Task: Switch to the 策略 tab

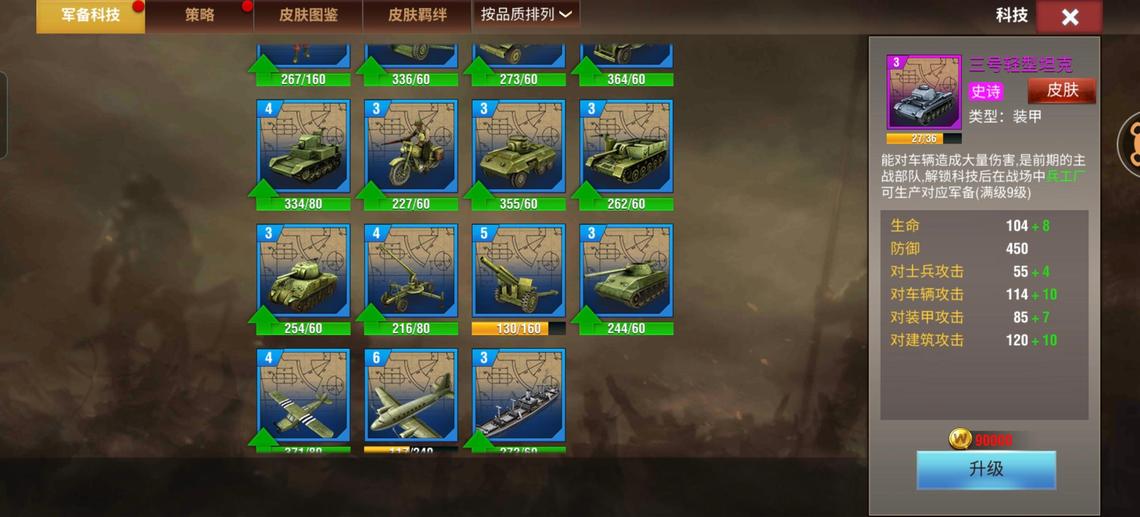Action: 199,15
